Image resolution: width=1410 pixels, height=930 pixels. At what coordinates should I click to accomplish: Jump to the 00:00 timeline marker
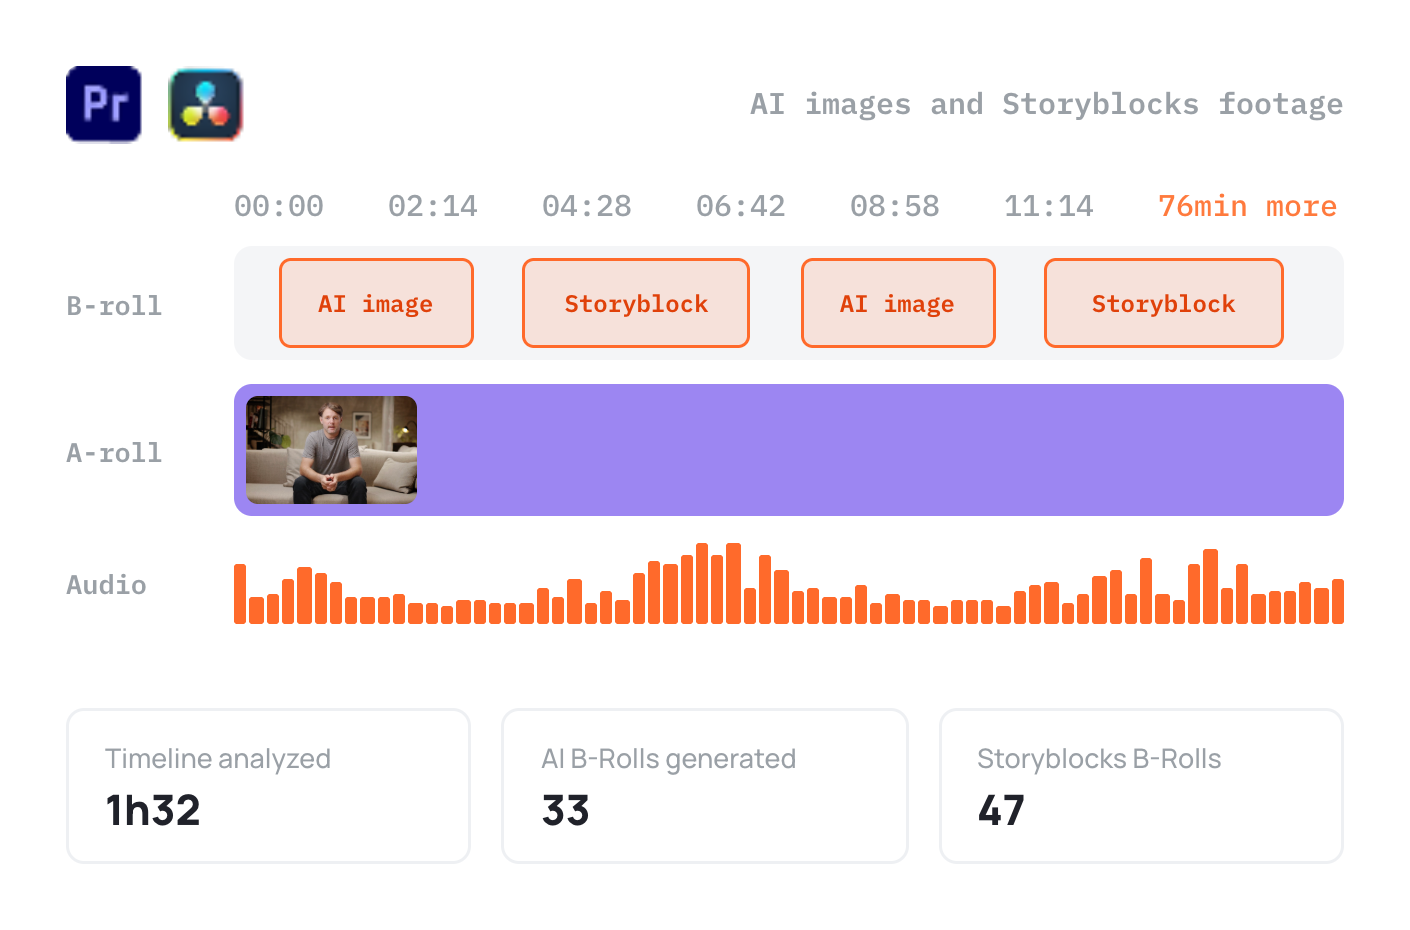[279, 206]
